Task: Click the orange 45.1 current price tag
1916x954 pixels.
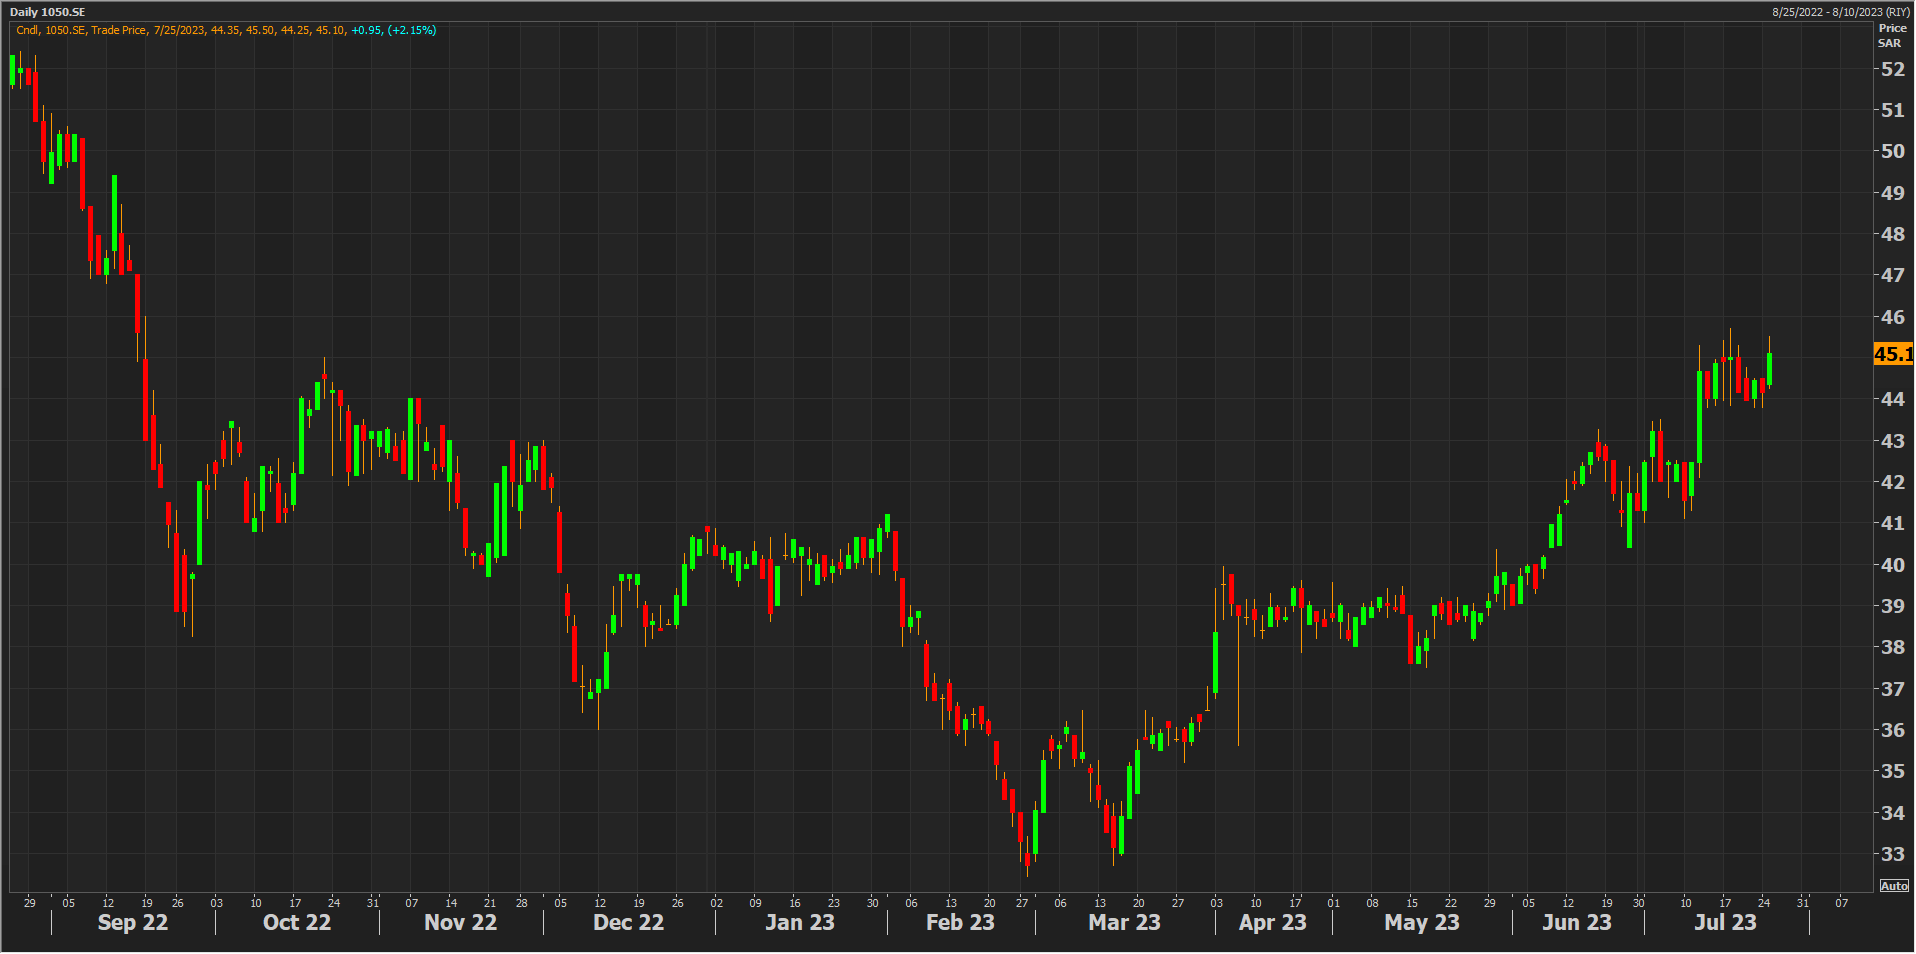Action: coord(1892,354)
